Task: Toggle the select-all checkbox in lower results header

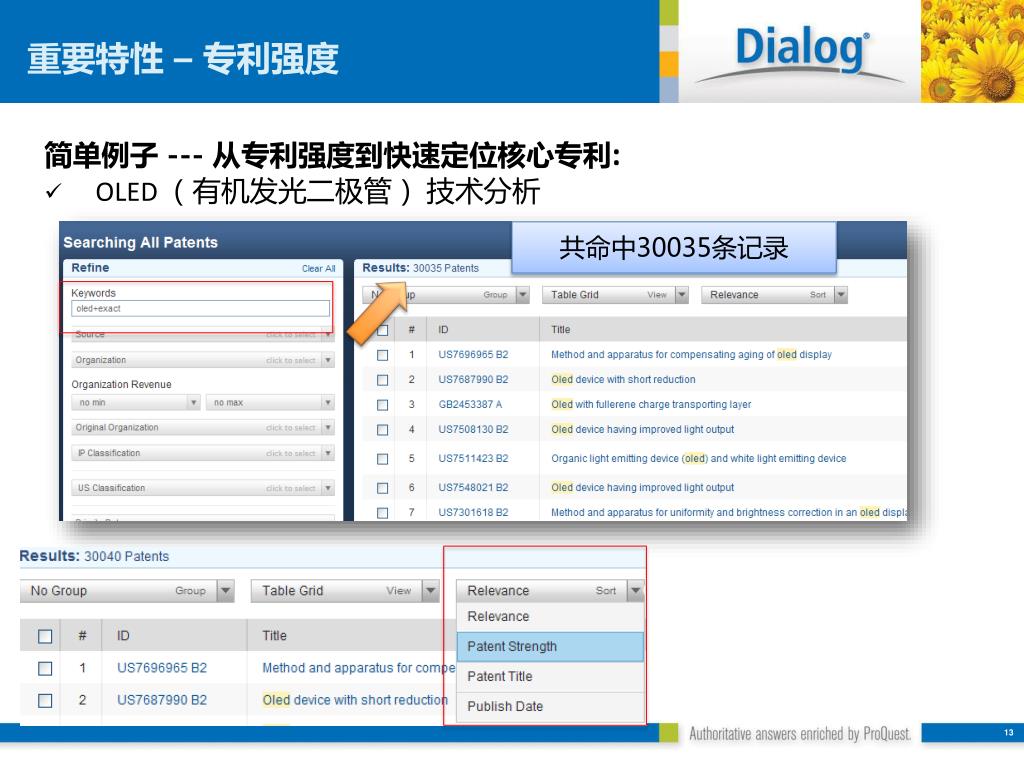Action: click(x=45, y=636)
